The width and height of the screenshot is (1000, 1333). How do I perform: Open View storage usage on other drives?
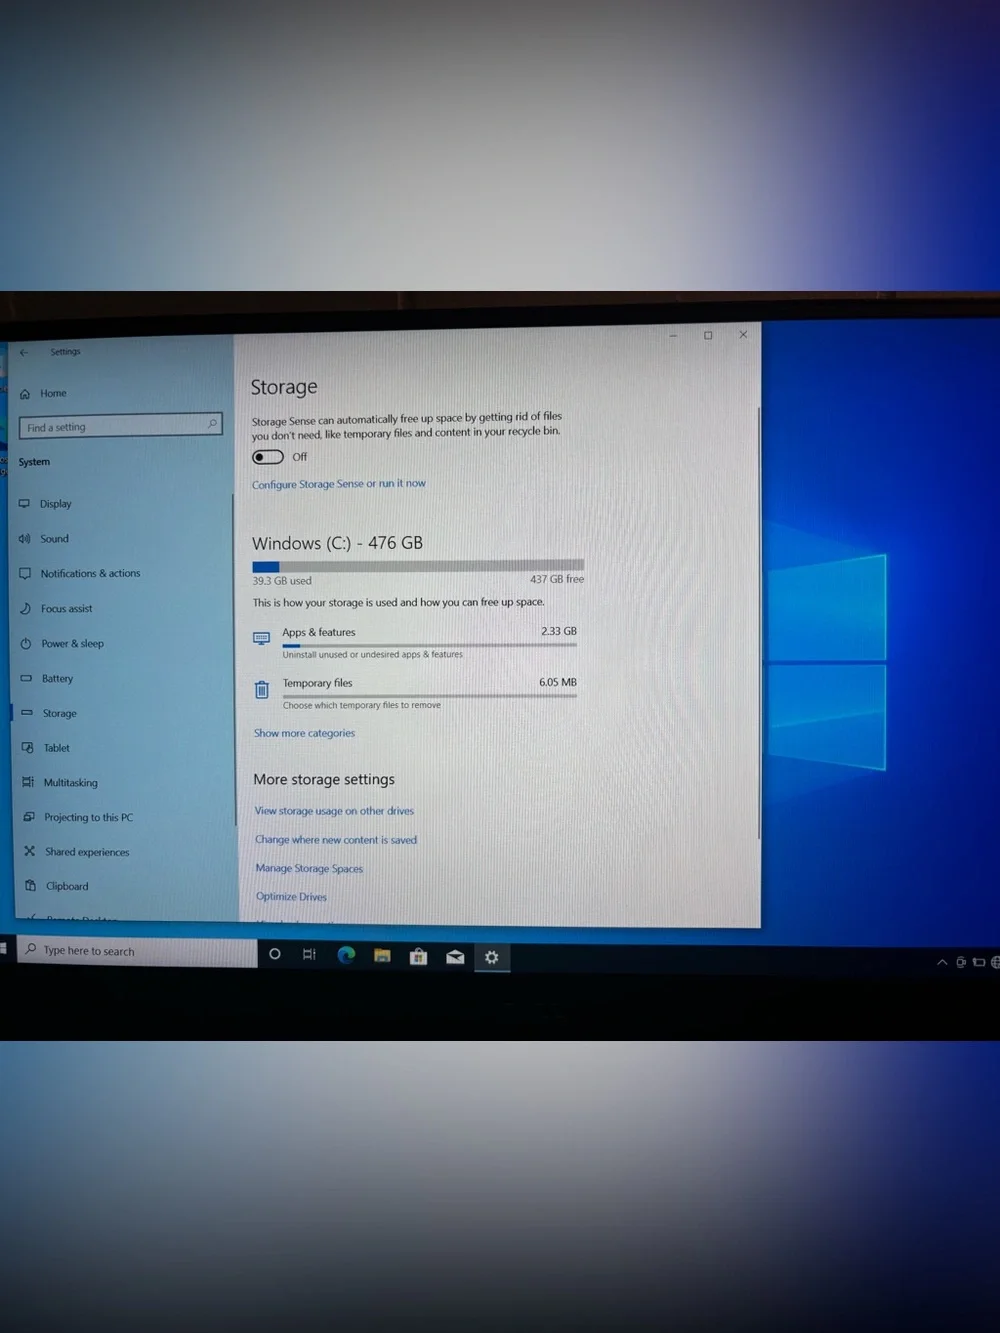click(x=334, y=811)
